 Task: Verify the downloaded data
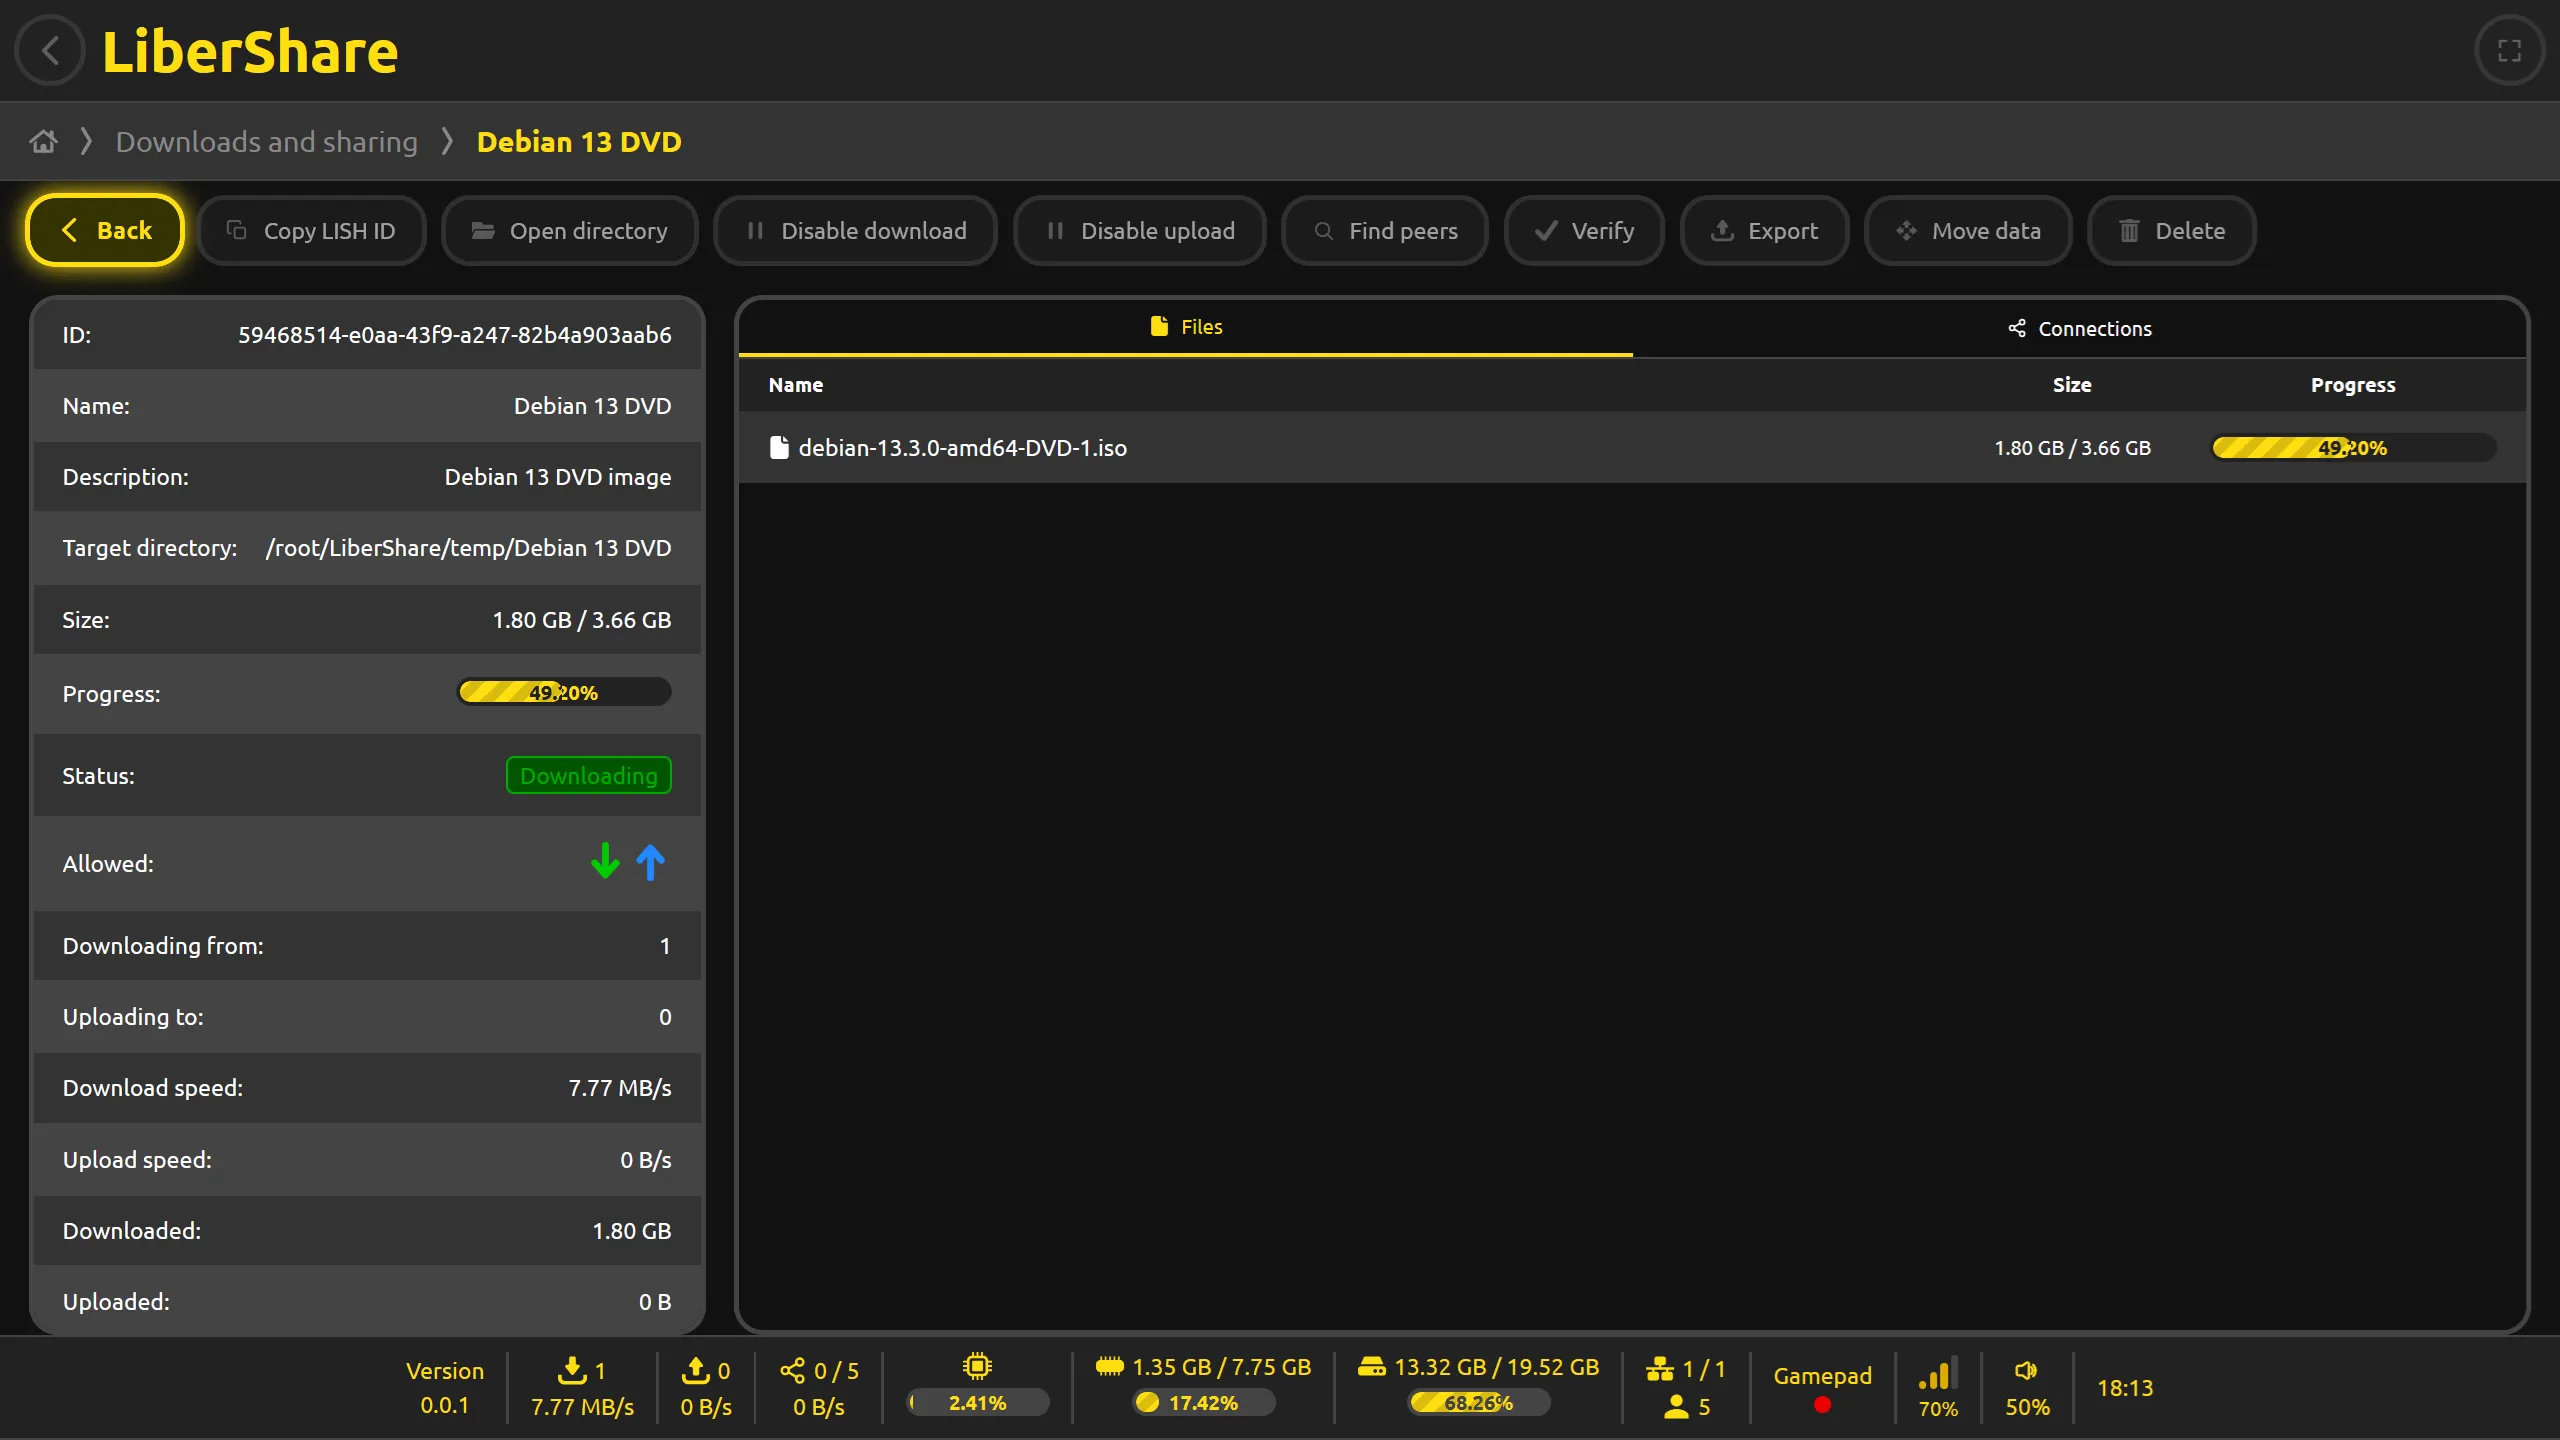tap(1584, 230)
